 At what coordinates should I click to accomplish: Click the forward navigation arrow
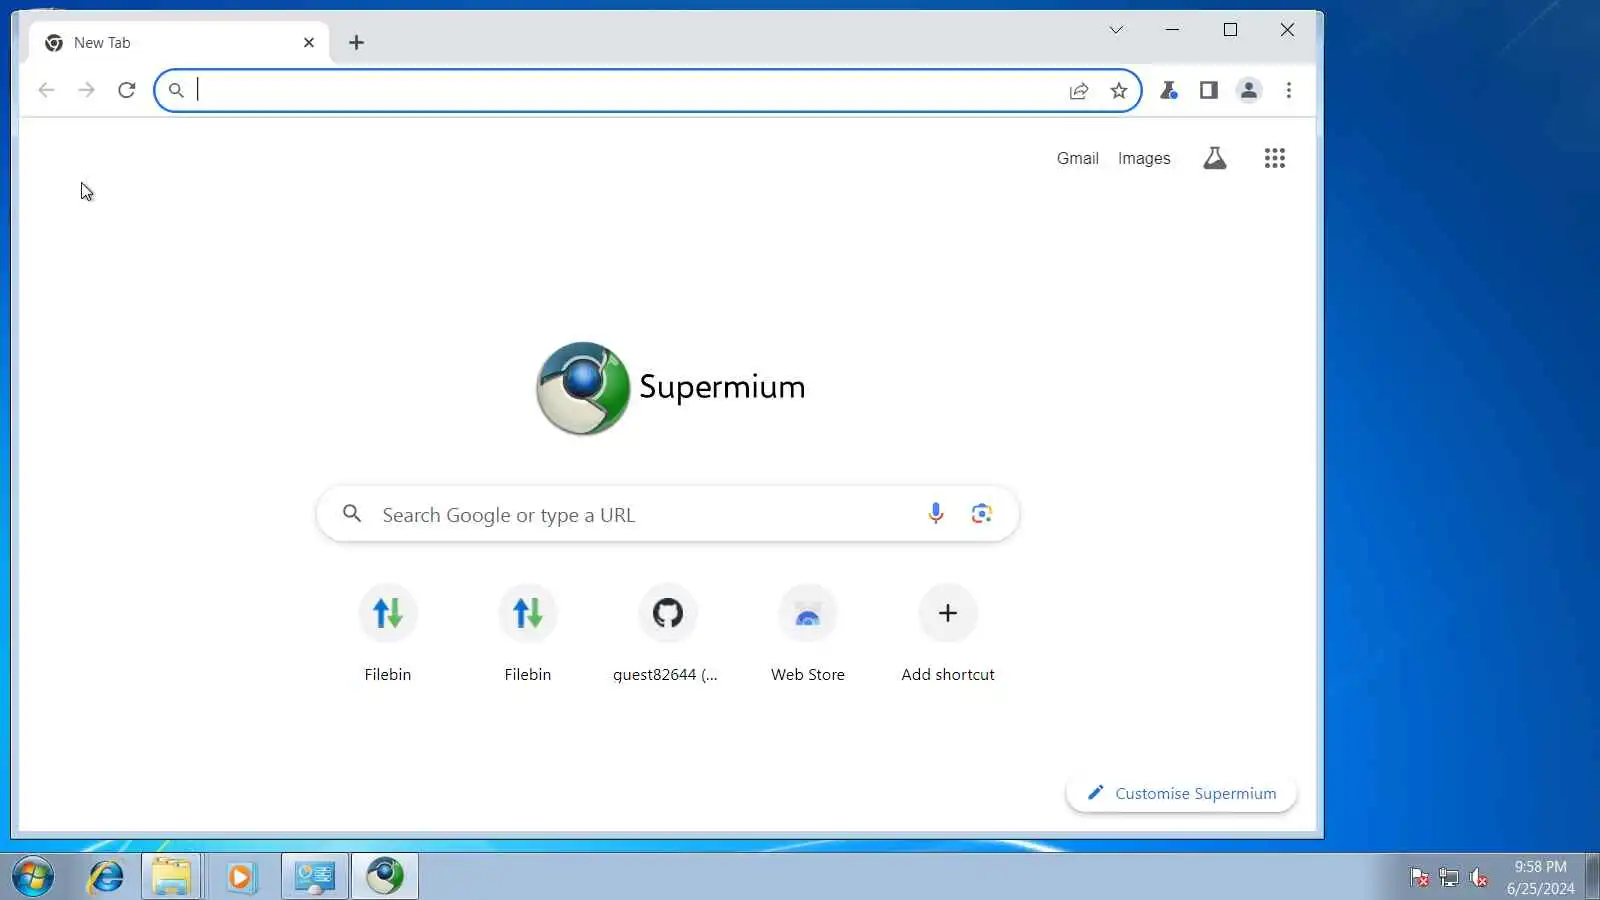(x=86, y=90)
